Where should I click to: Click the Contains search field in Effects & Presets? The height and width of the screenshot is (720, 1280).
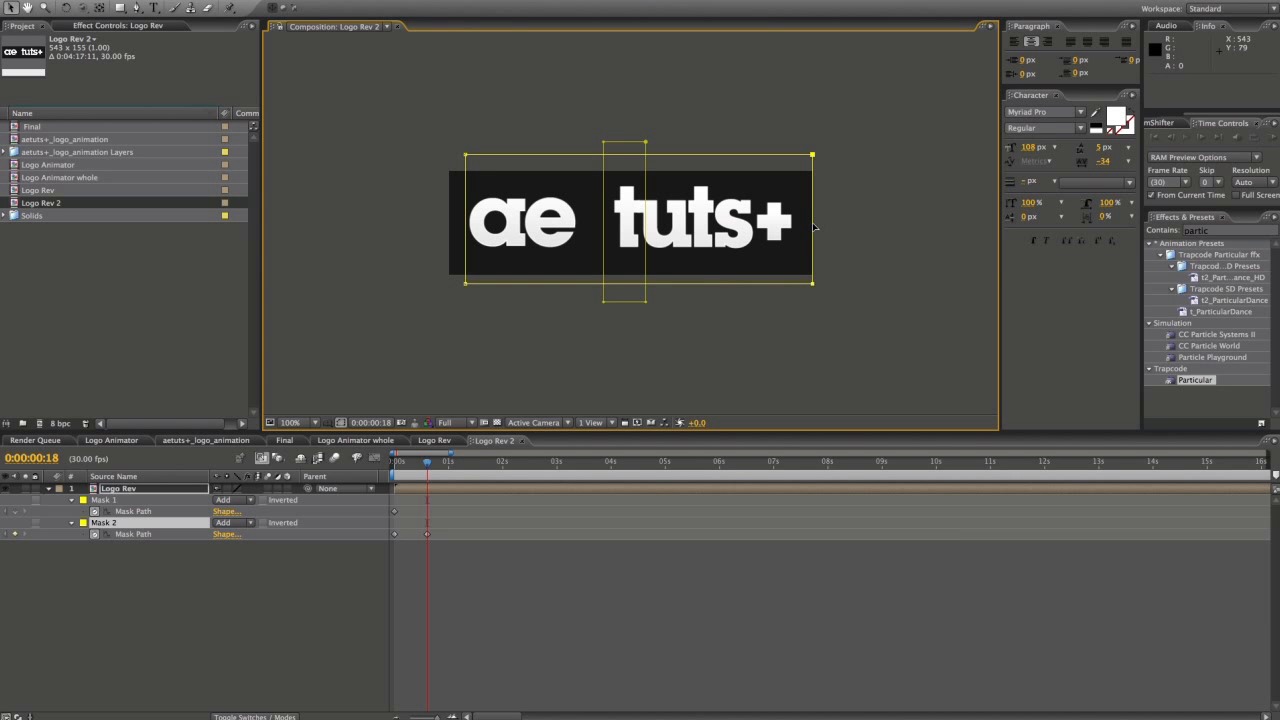point(1229,230)
